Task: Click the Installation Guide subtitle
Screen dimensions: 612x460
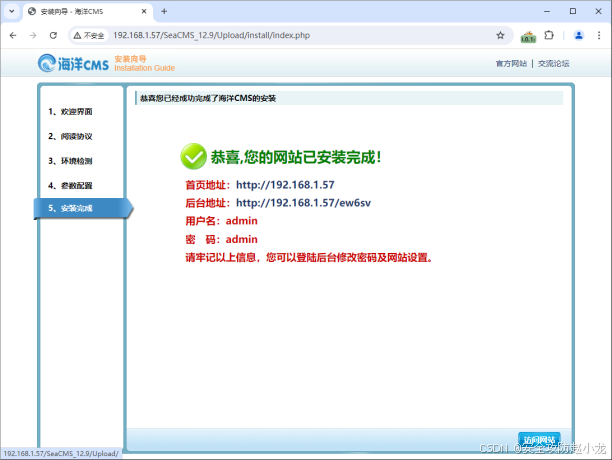Action: pyautogui.click(x=144, y=68)
